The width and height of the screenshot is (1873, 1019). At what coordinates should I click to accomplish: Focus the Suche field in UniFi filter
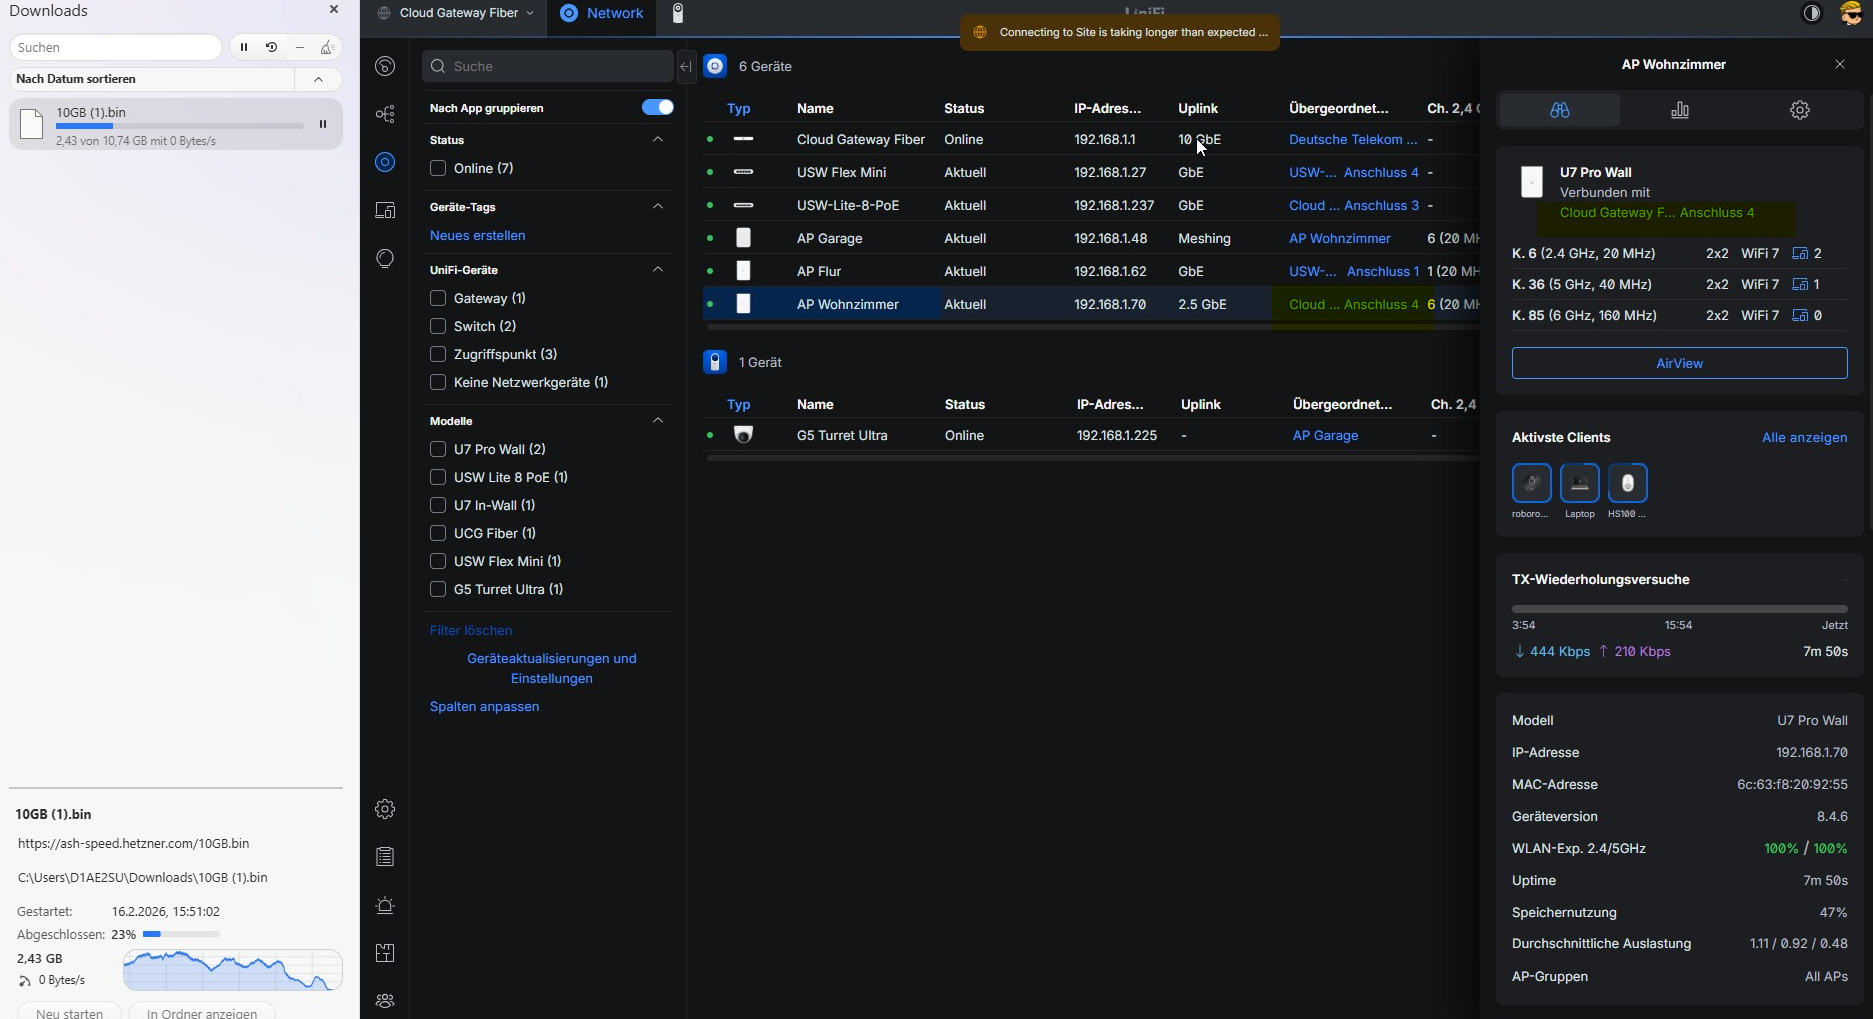(x=547, y=66)
